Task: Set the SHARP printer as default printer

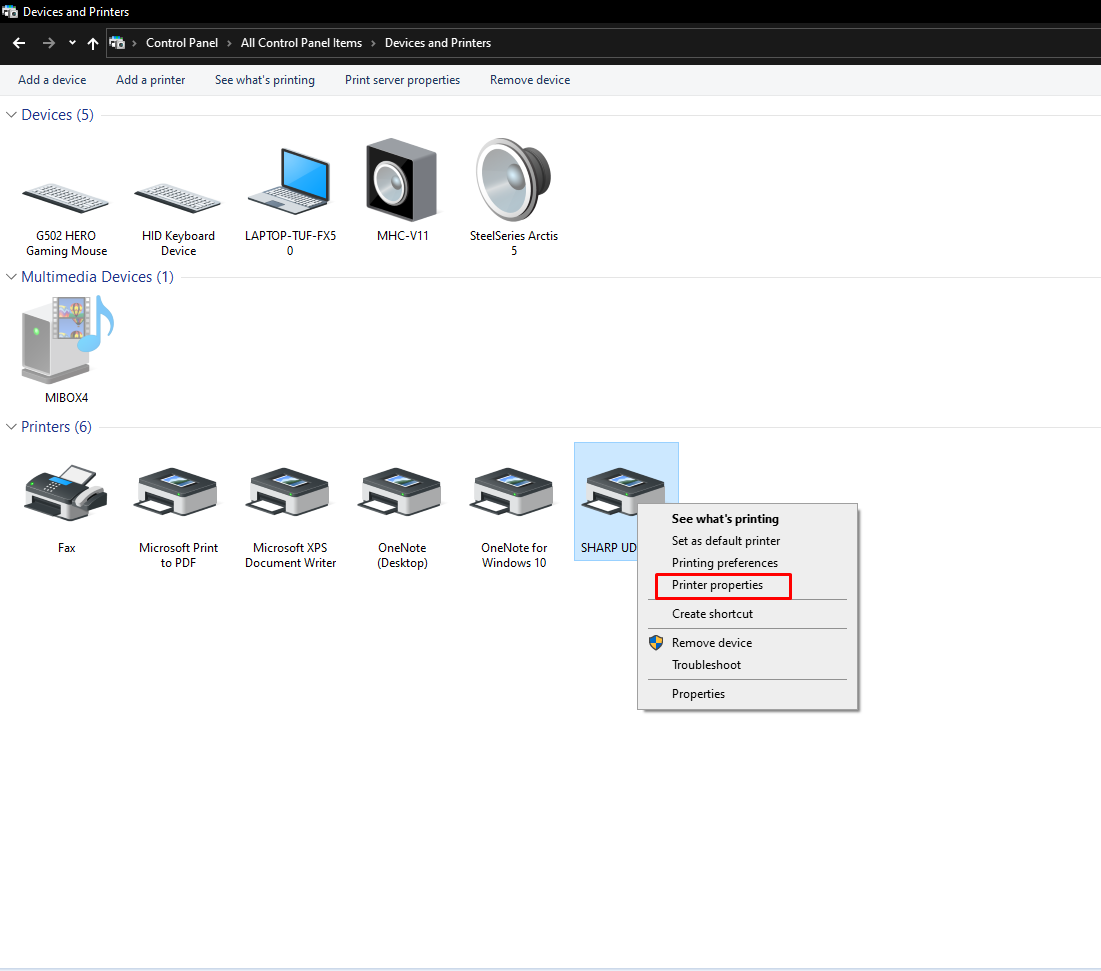Action: (725, 540)
